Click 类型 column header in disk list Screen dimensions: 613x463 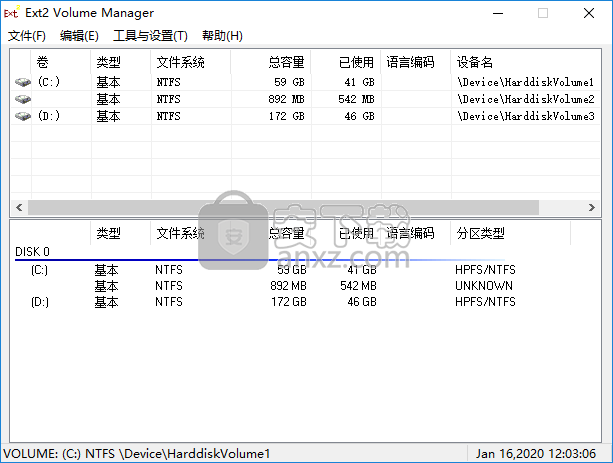pyautogui.click(x=120, y=233)
